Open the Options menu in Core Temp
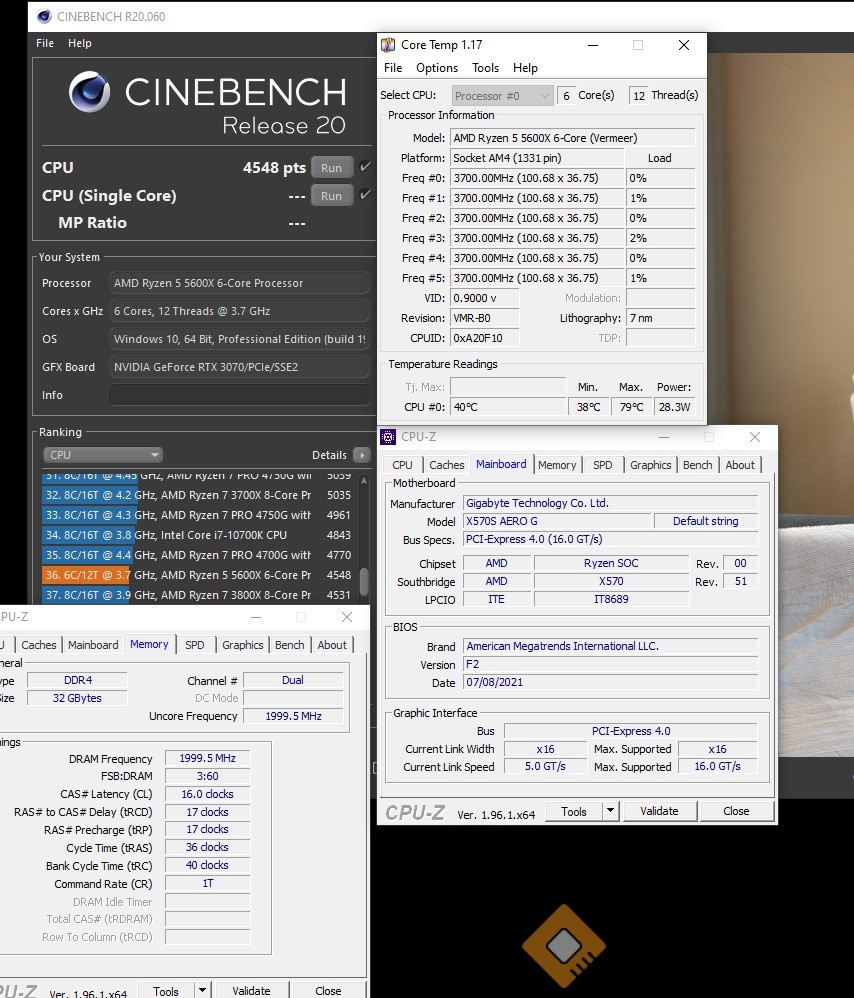Screen dimensions: 854x998 pos(437,68)
